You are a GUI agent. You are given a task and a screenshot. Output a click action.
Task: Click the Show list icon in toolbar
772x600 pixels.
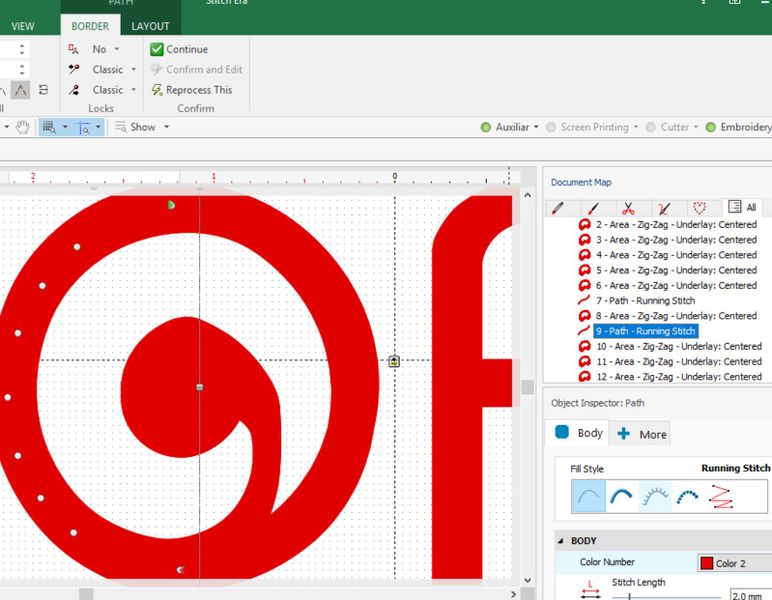[x=121, y=127]
